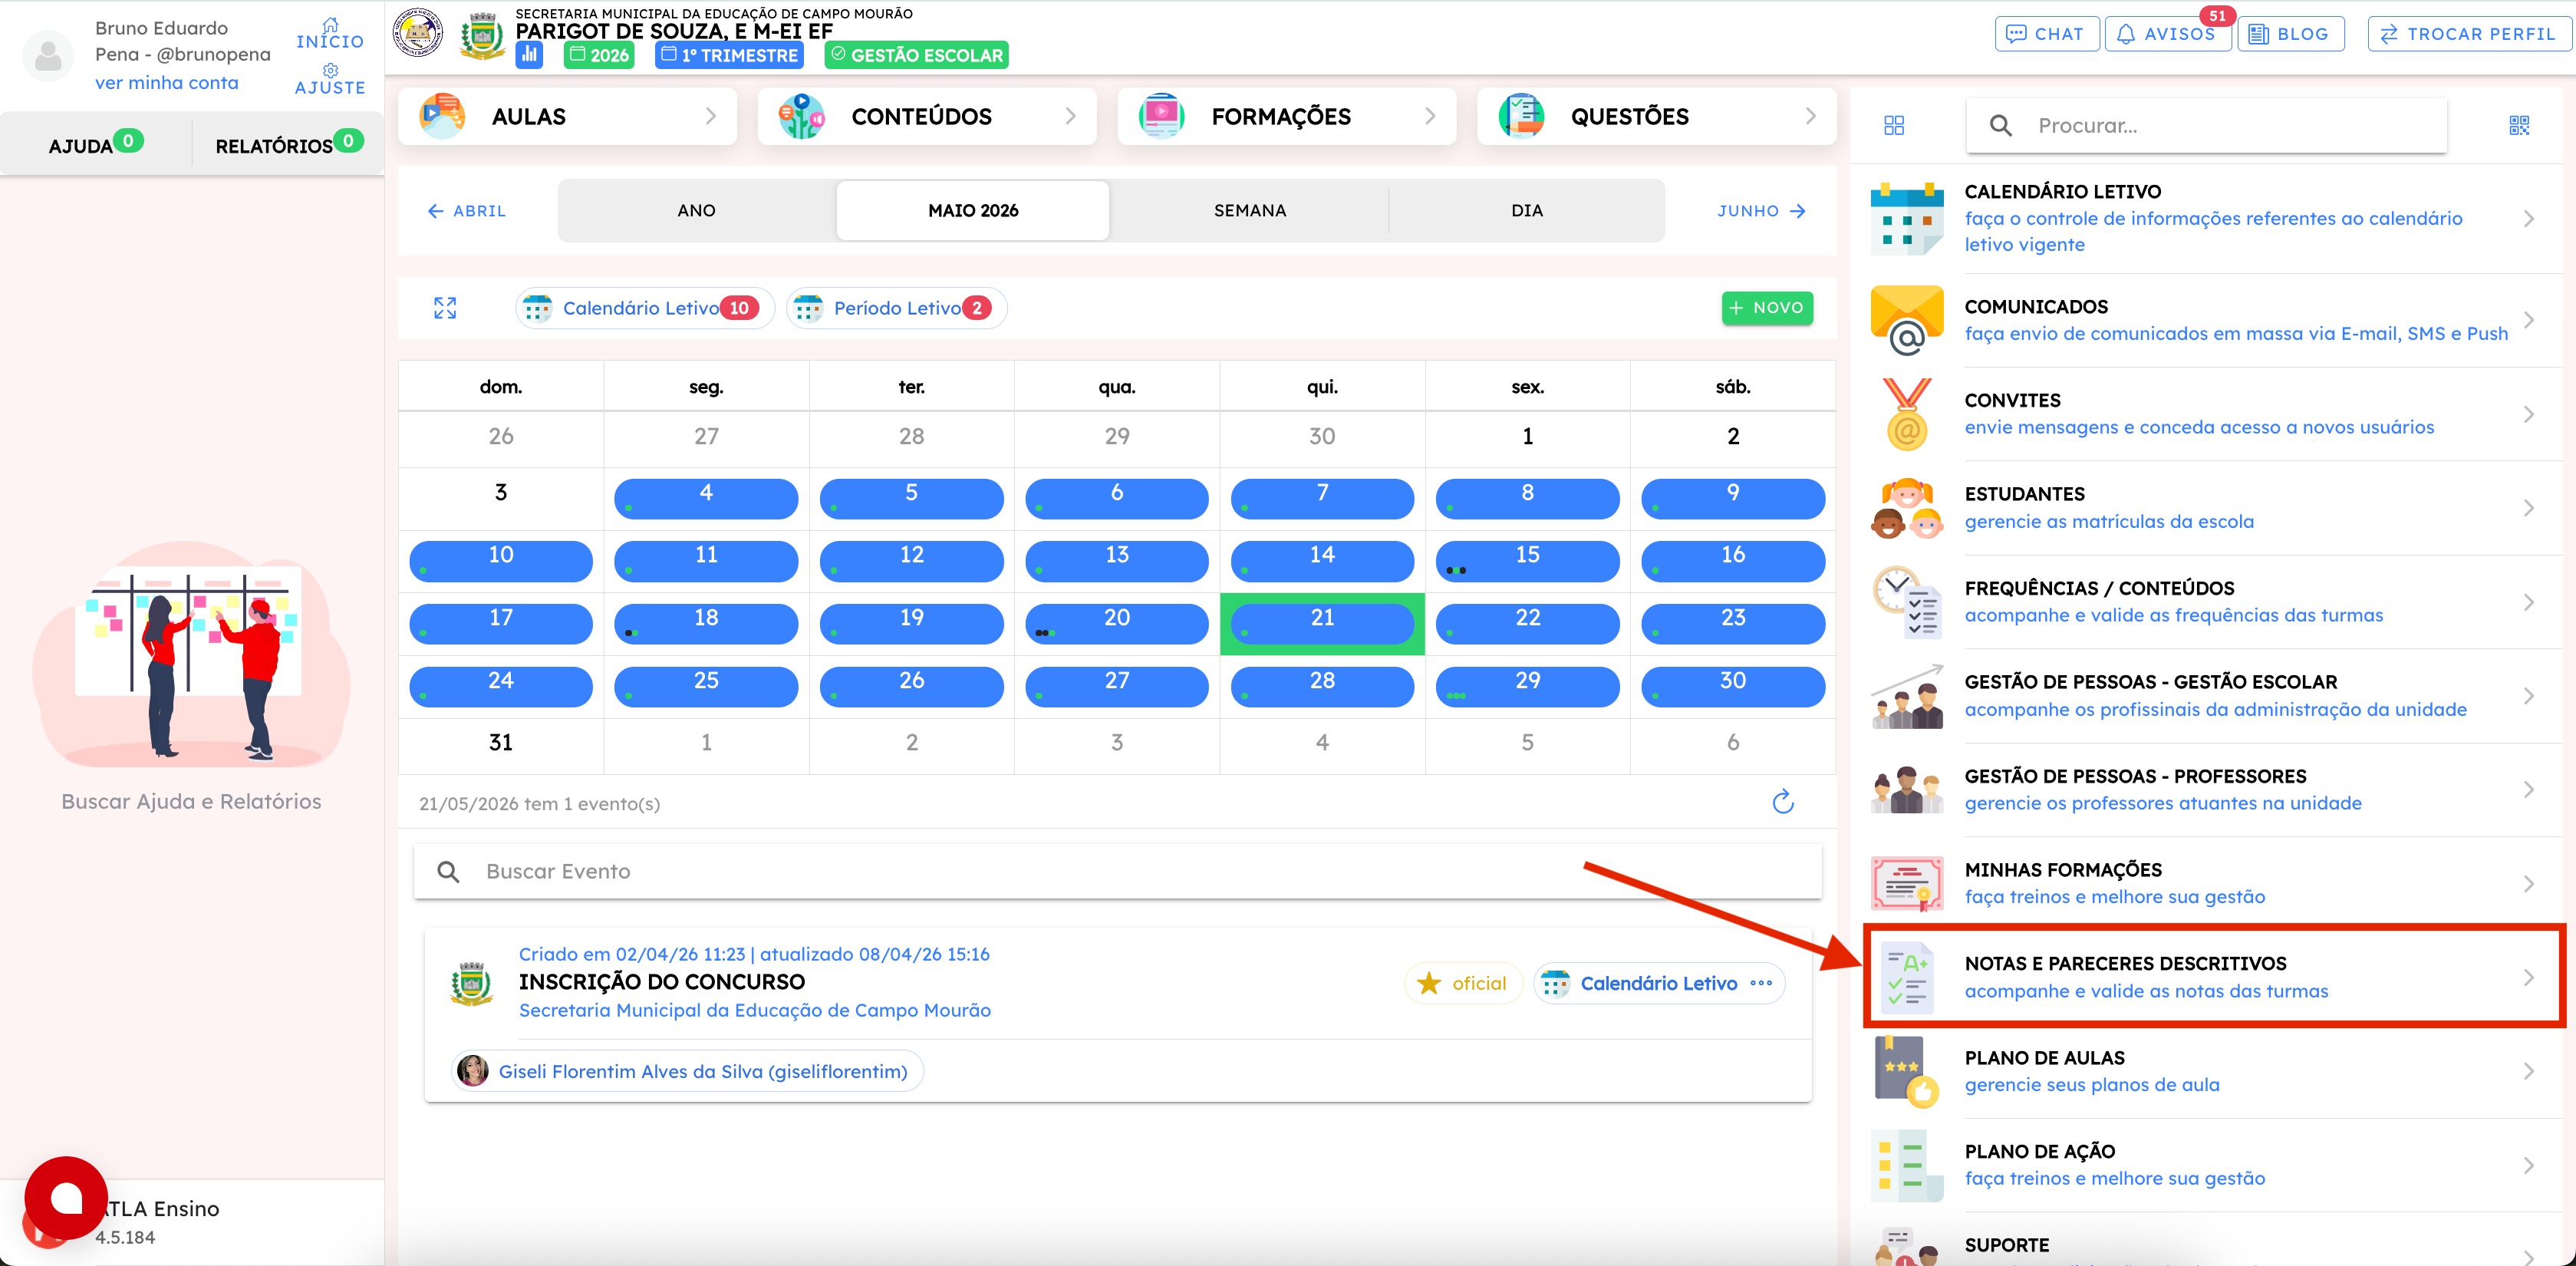Open AJUSTE settings
Viewport: 2576px width, 1266px height.
[330, 79]
